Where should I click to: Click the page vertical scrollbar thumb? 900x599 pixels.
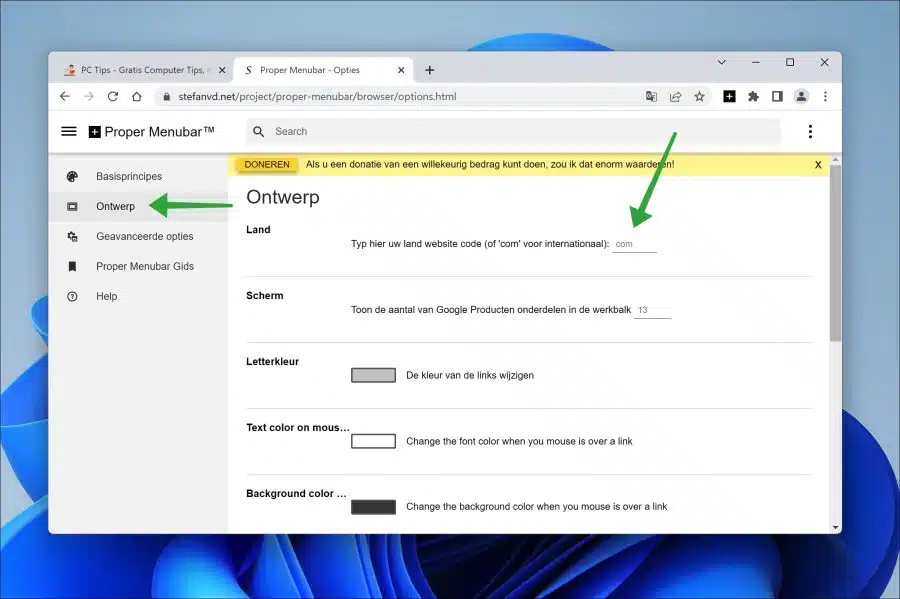pyautogui.click(x=835, y=252)
